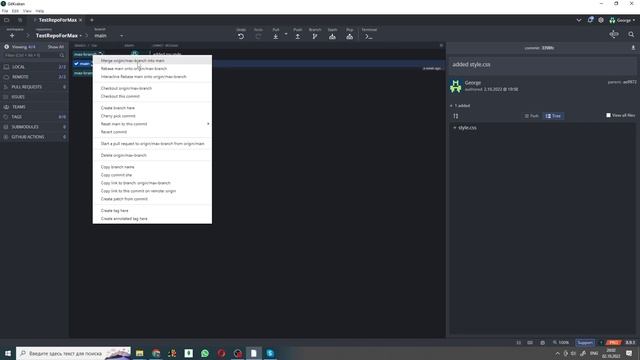640x360 pixels.
Task: Choose Copy link to branch origin/max-branch
Action: click(152, 183)
